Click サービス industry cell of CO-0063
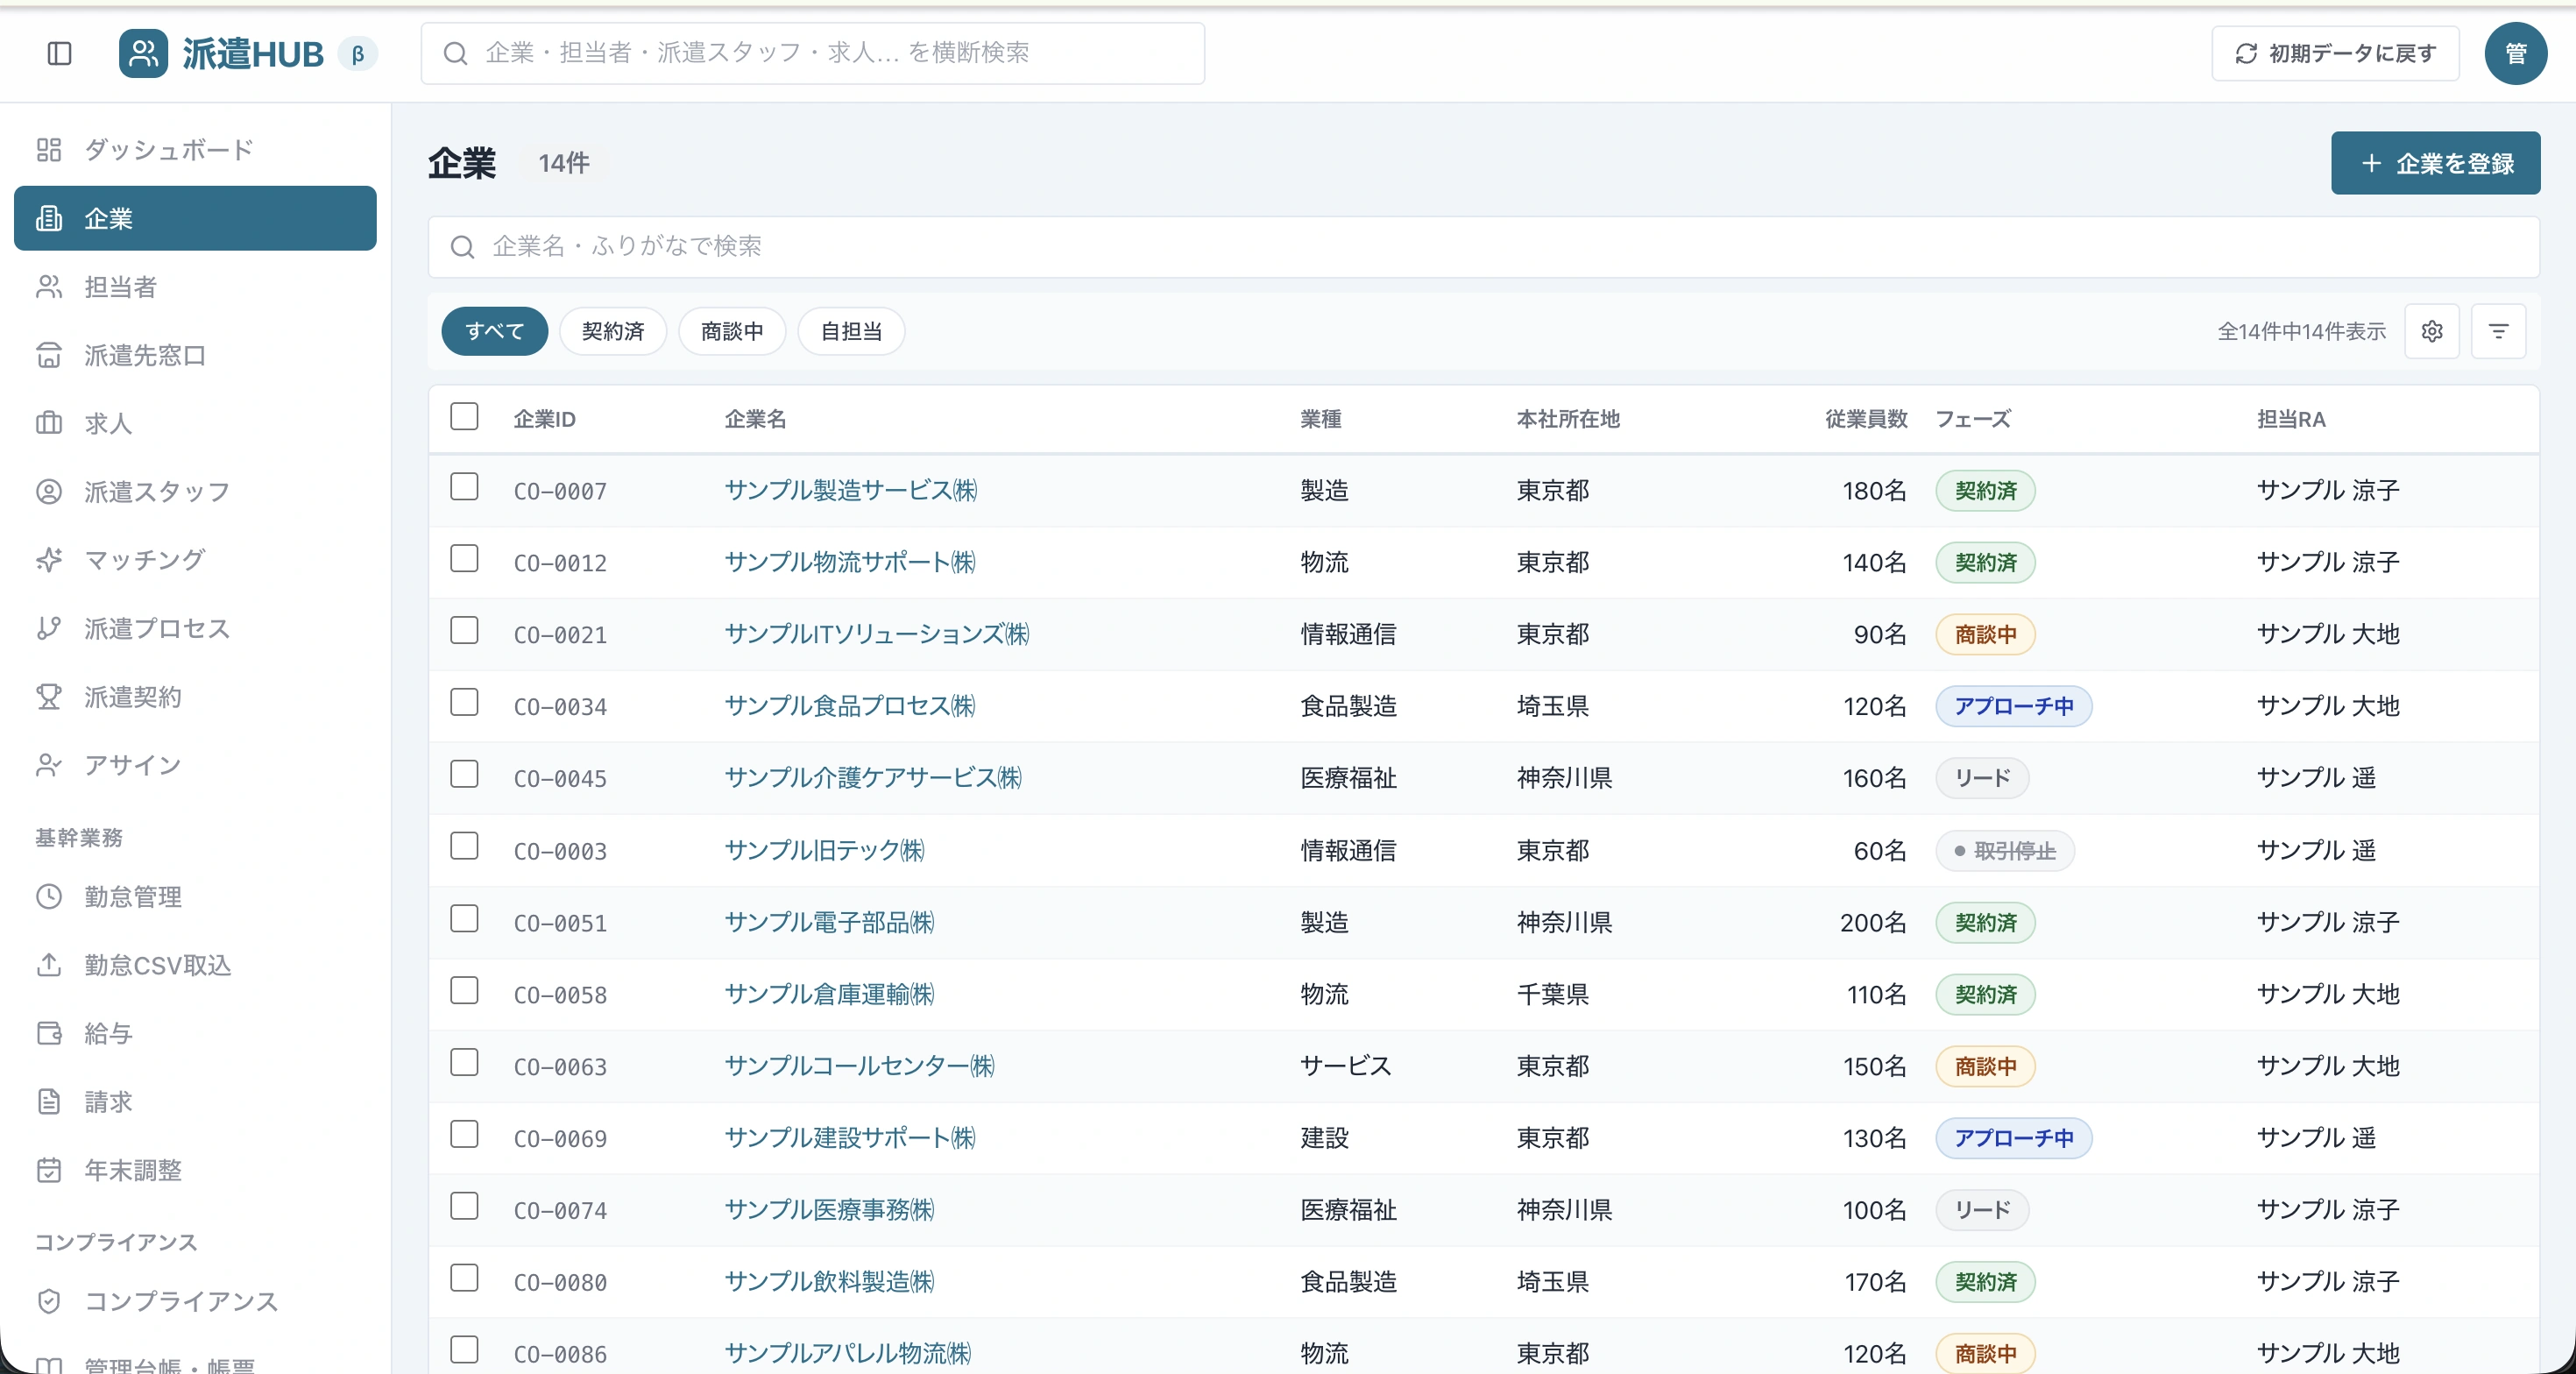2576x1374 pixels. [x=1345, y=1066]
